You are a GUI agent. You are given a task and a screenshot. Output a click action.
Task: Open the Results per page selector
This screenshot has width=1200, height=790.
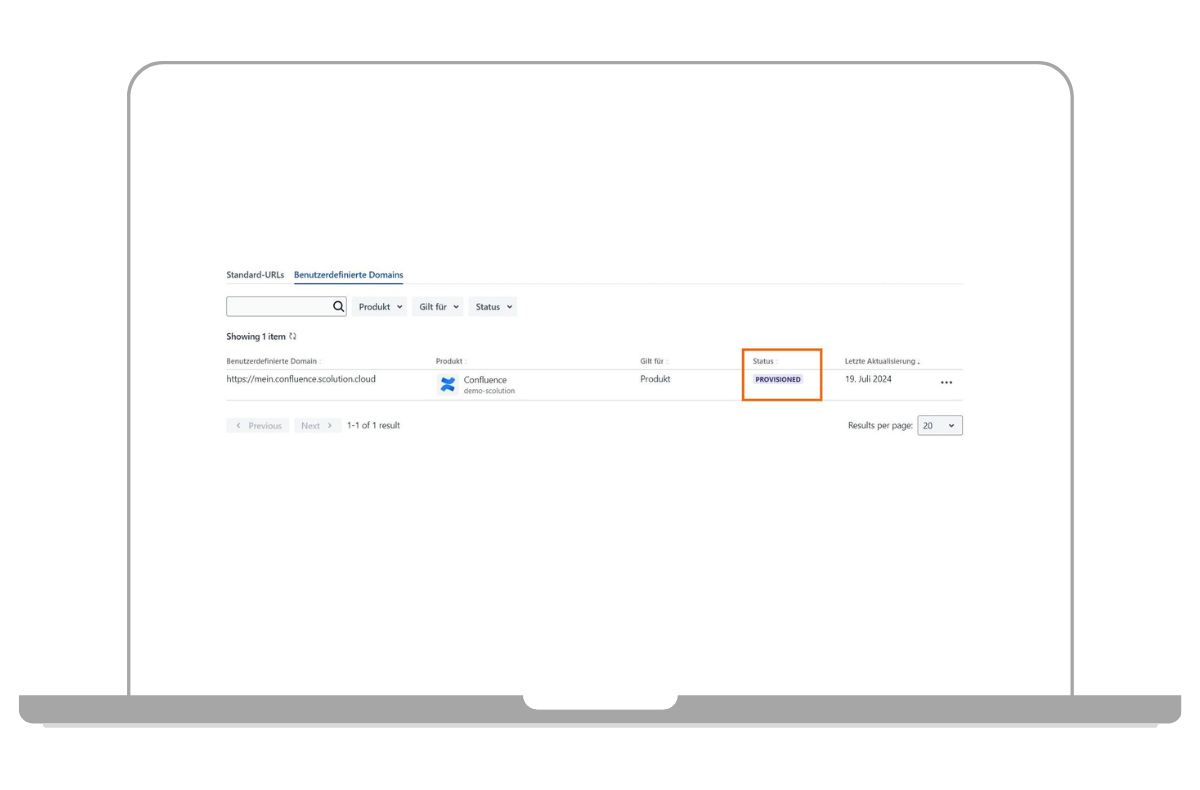[939, 425]
